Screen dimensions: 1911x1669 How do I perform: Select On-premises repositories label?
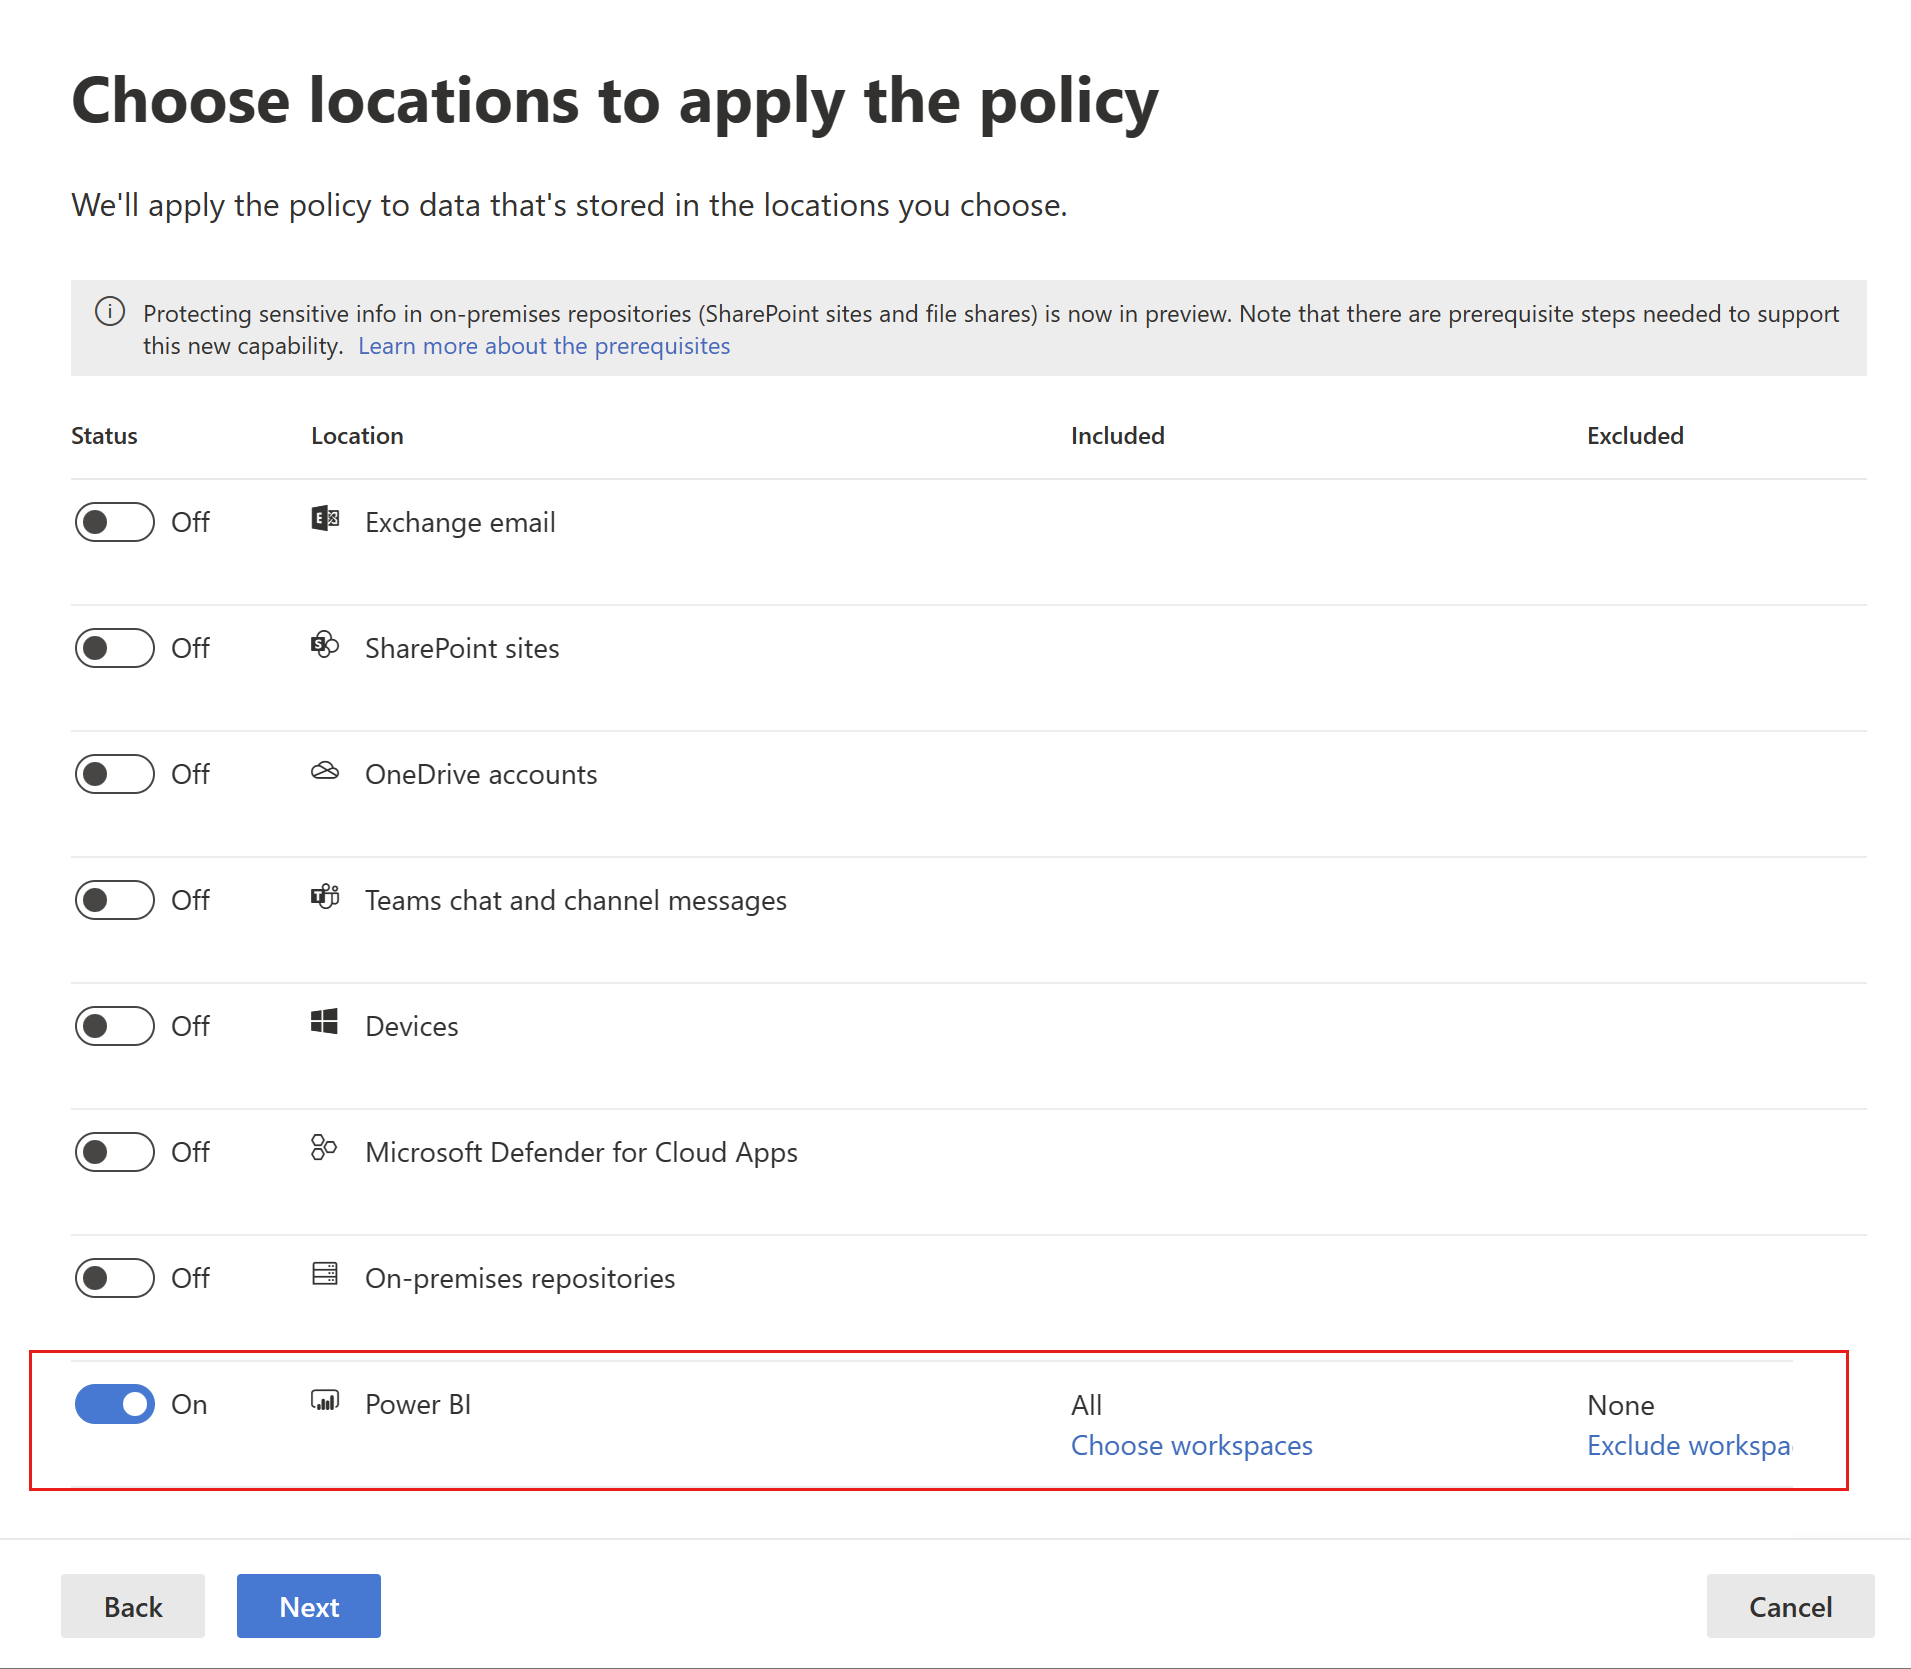(x=520, y=1279)
